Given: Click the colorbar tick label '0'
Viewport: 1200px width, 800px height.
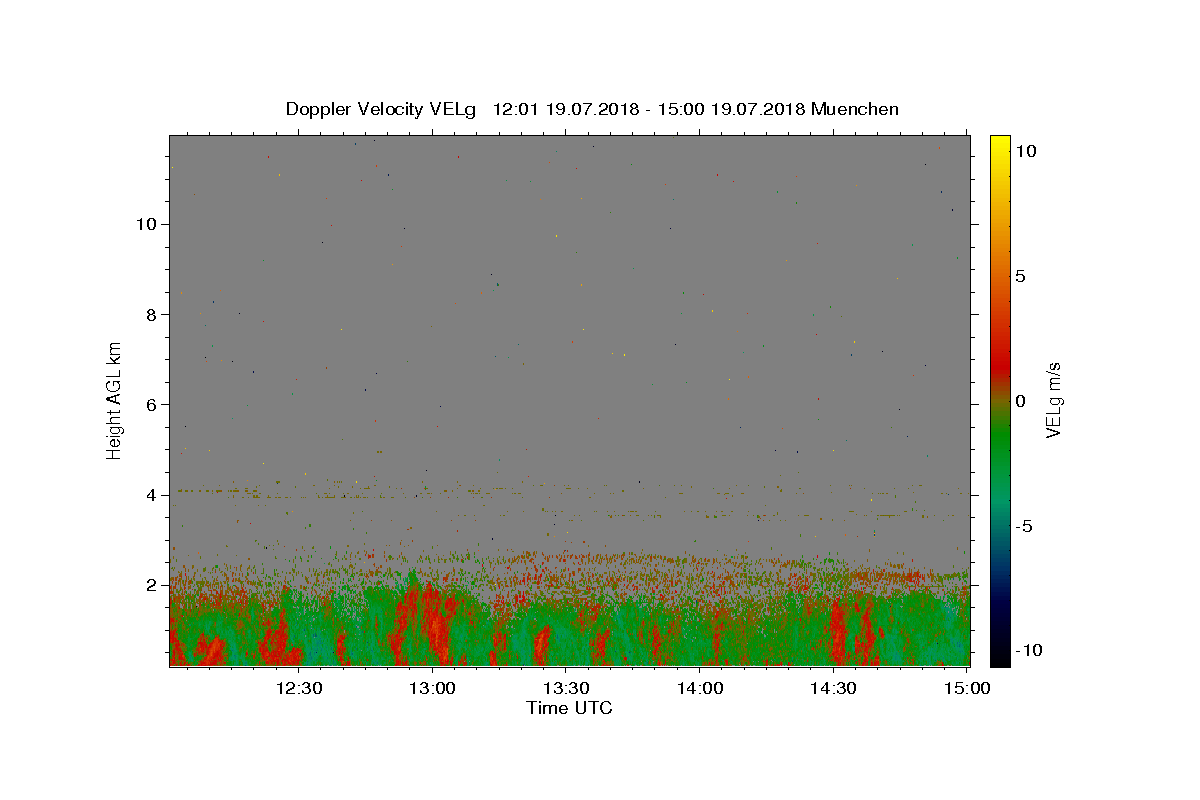Looking at the screenshot, I should point(1021,401).
